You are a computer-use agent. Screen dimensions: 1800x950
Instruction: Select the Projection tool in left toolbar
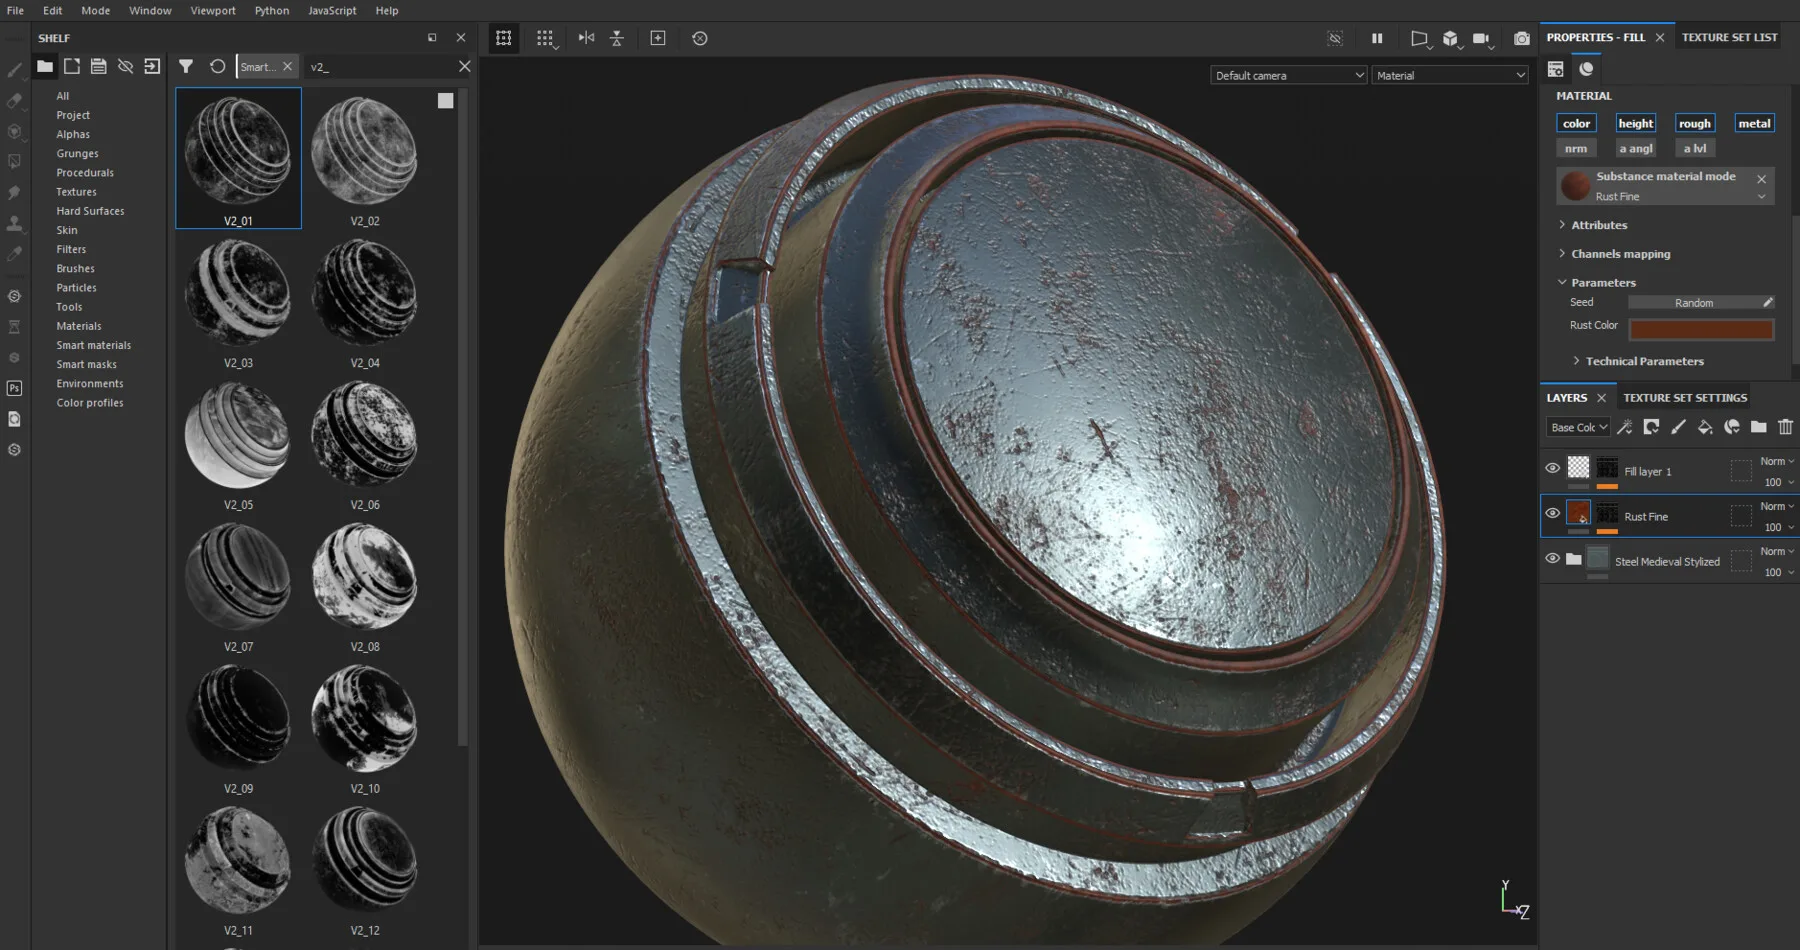coord(14,131)
